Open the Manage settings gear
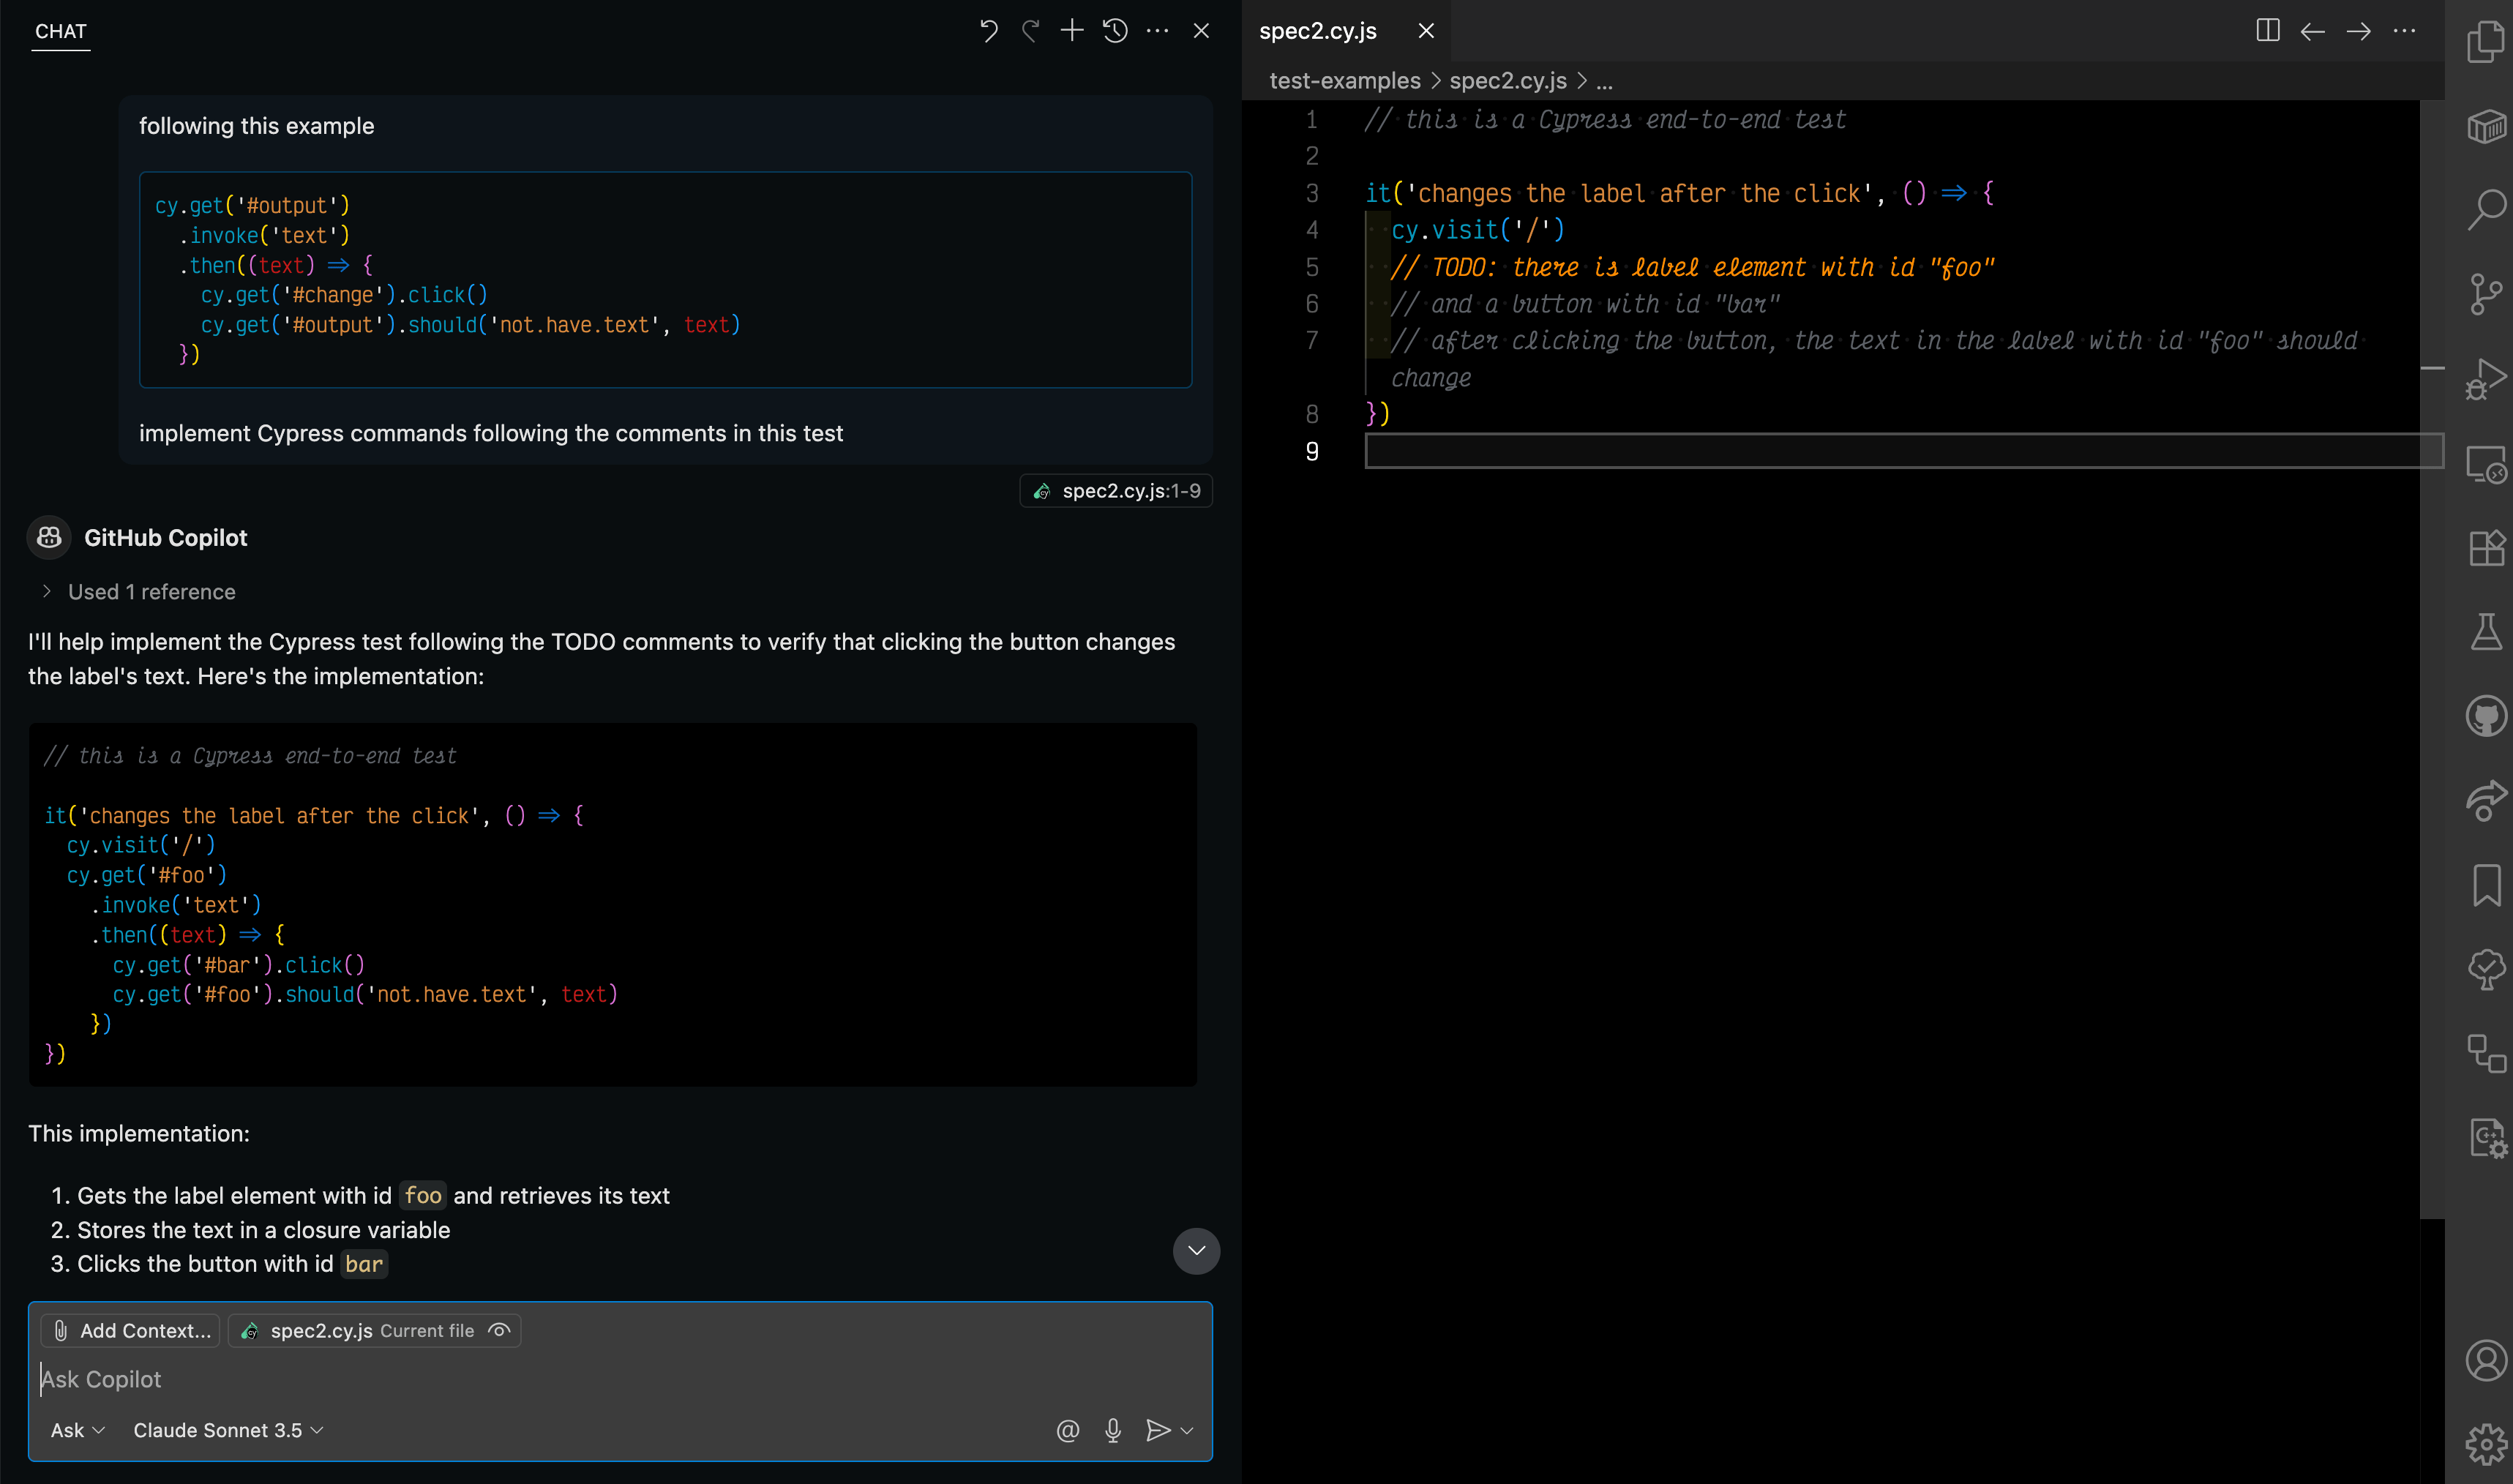This screenshot has height=1484, width=2513. click(x=2486, y=1444)
